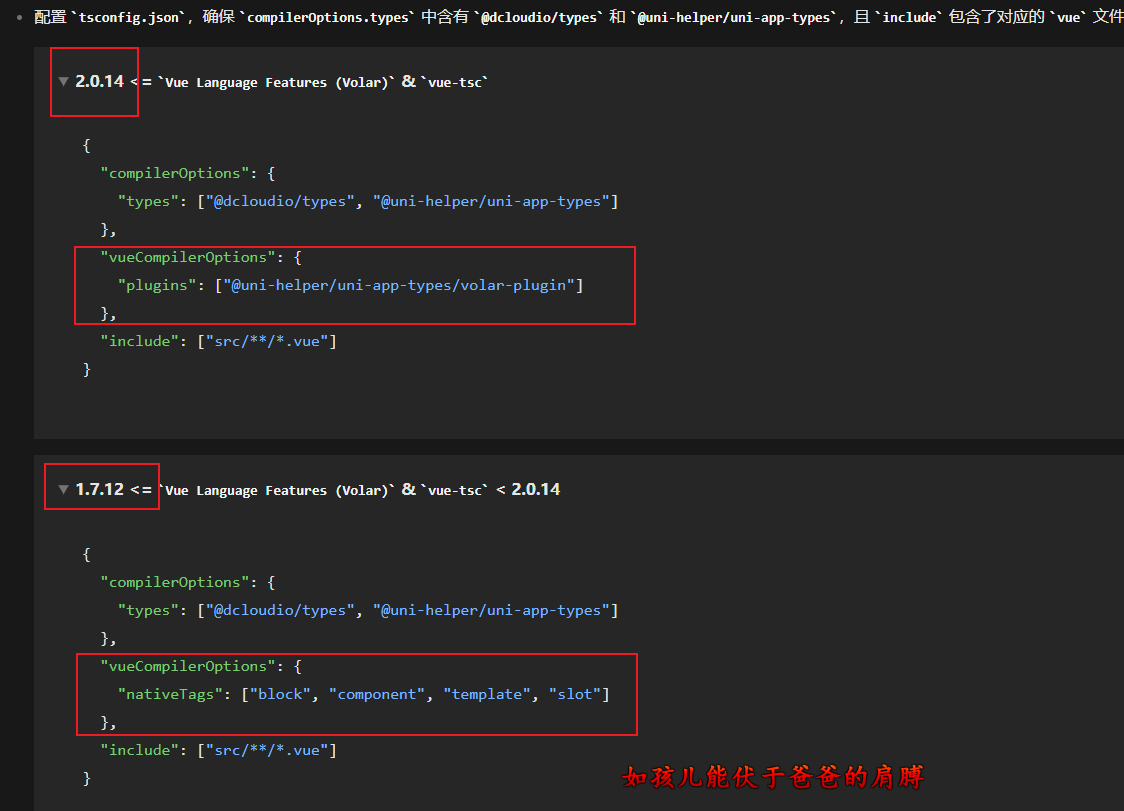The width and height of the screenshot is (1124, 811).
Task: Click "vueCompilerOptions" key in the 1.7.12 block
Action: (x=187, y=666)
